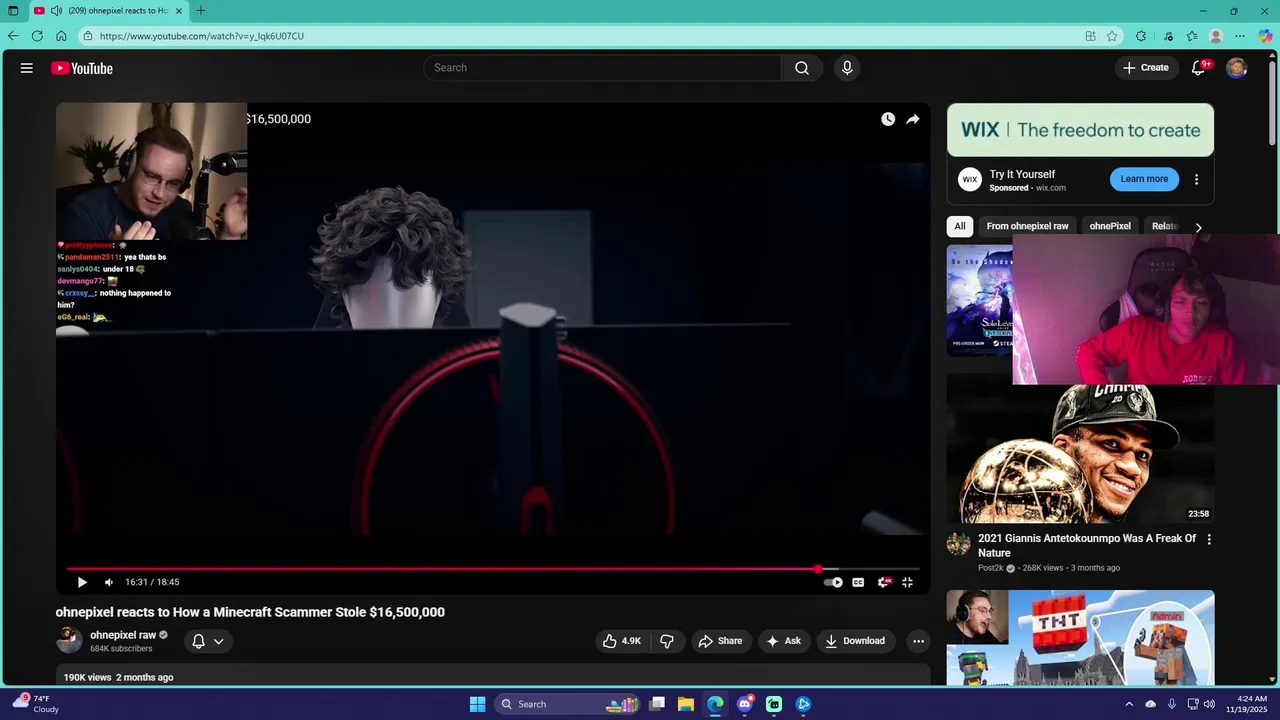Open more actions ellipsis below video
This screenshot has height=720, width=1280.
coord(918,641)
